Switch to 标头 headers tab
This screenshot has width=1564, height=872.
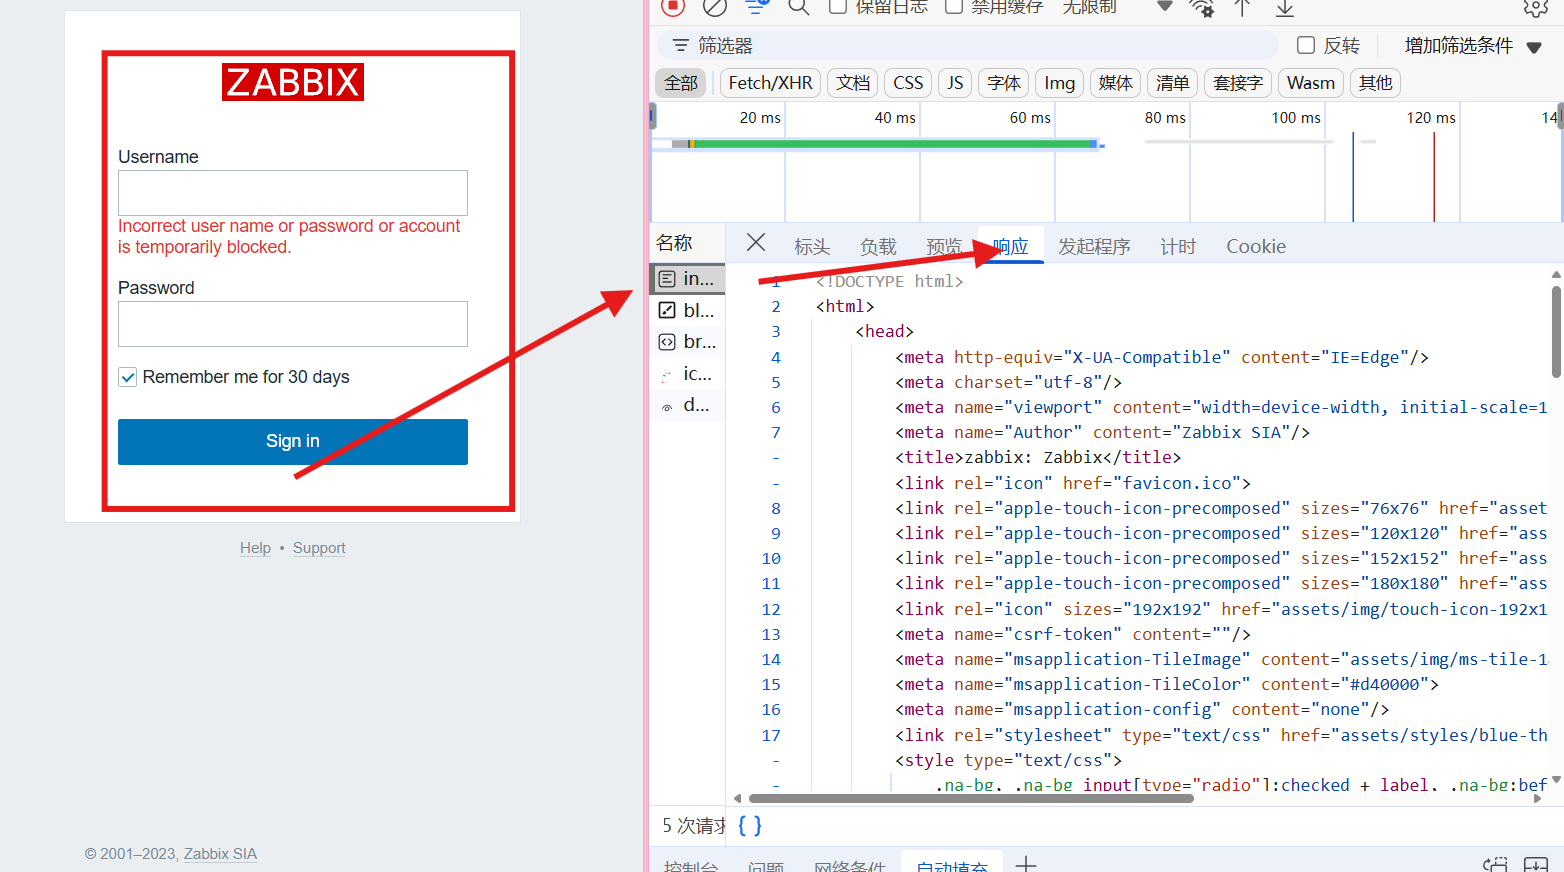812,246
